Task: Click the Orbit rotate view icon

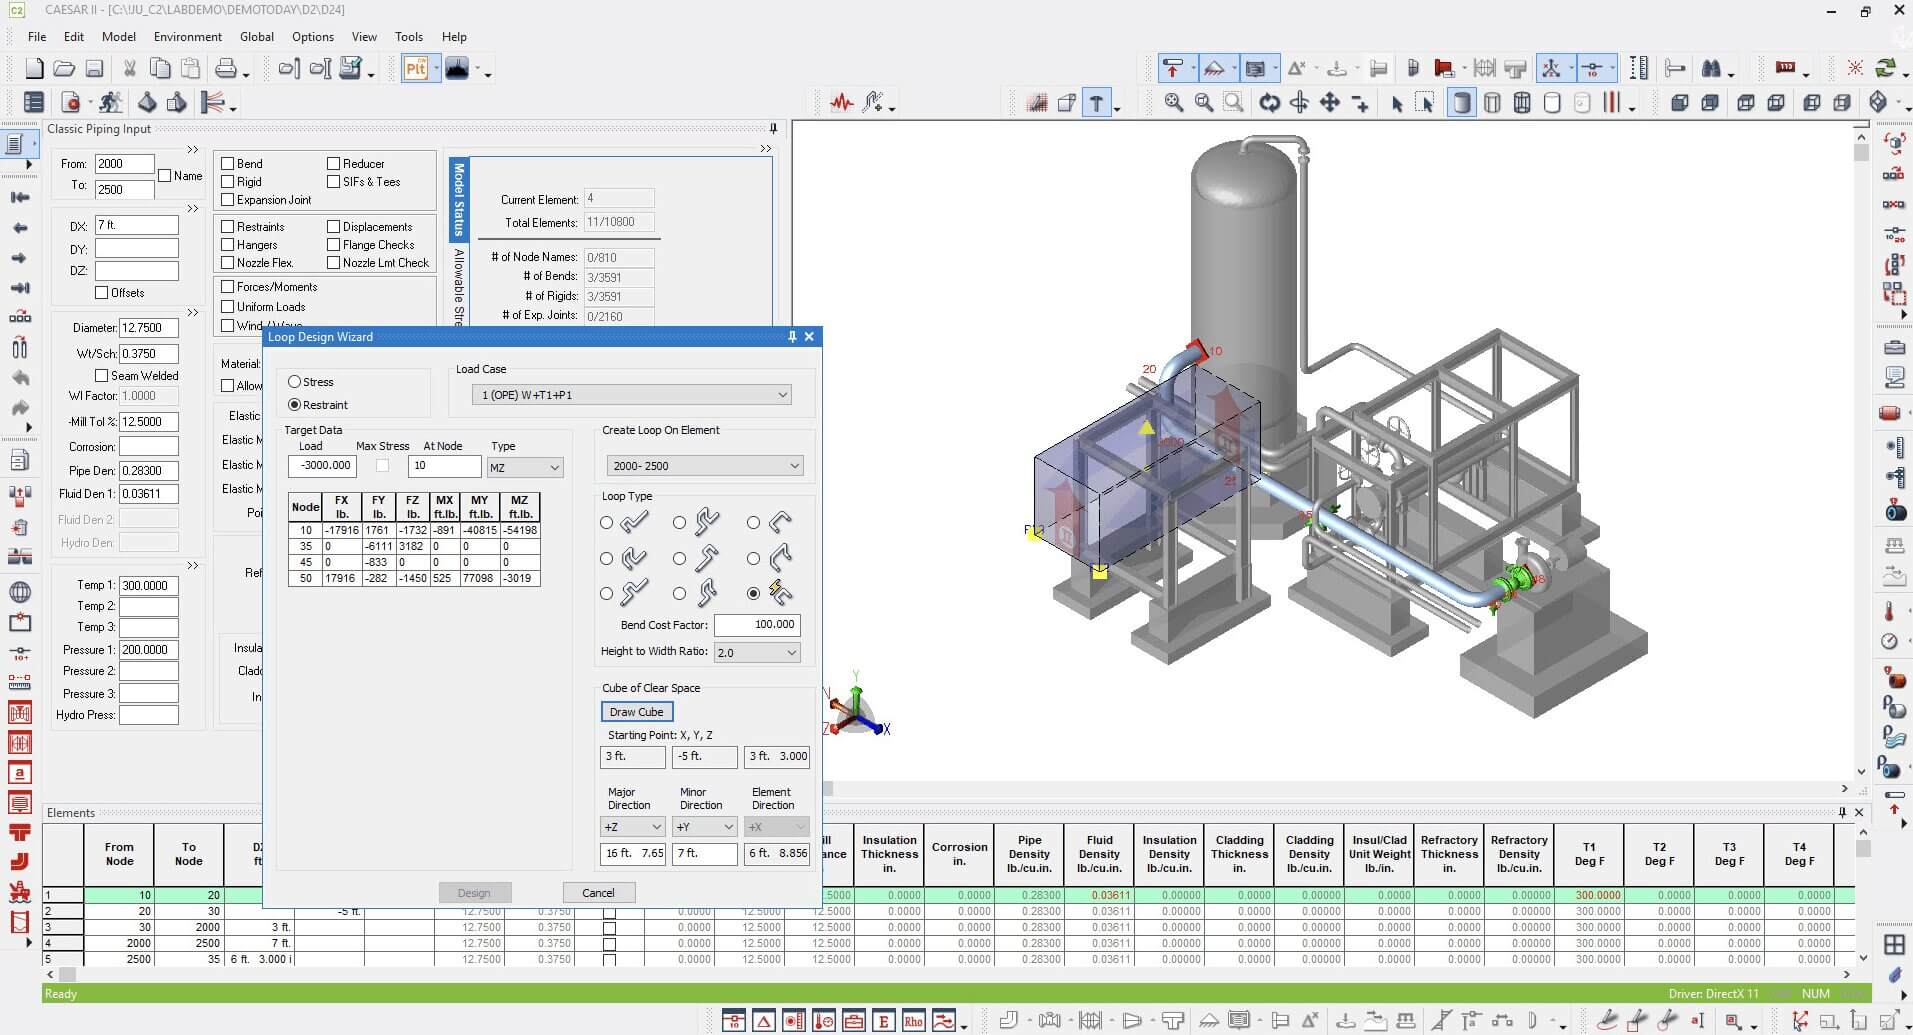Action: point(1269,102)
